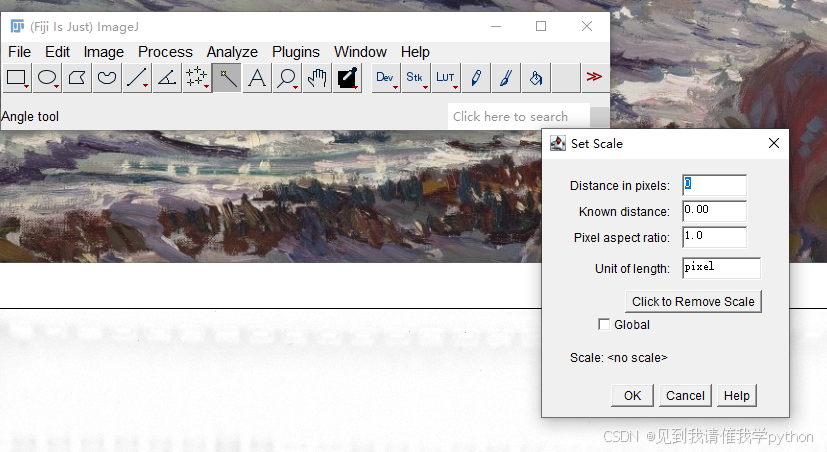Open the Analyze menu
This screenshot has height=452, width=827.
coord(232,52)
